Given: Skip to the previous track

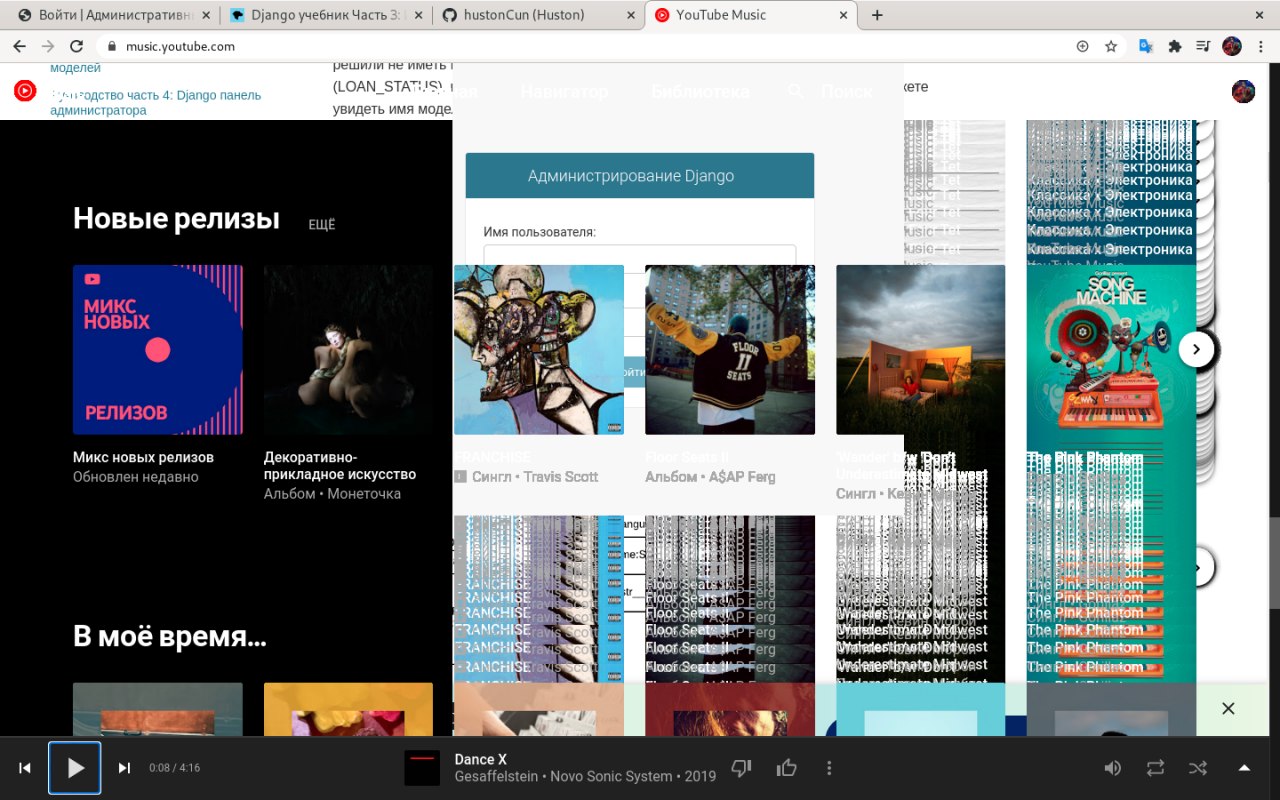Looking at the screenshot, I should click(x=25, y=768).
